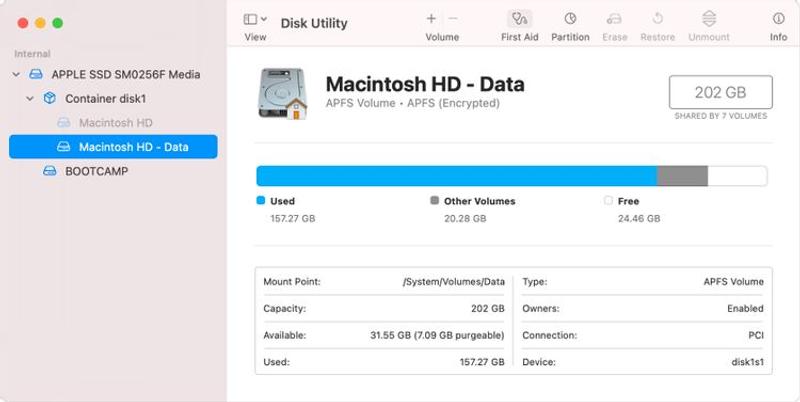Add a volume with the plus icon
The width and height of the screenshot is (800, 402).
[431, 19]
